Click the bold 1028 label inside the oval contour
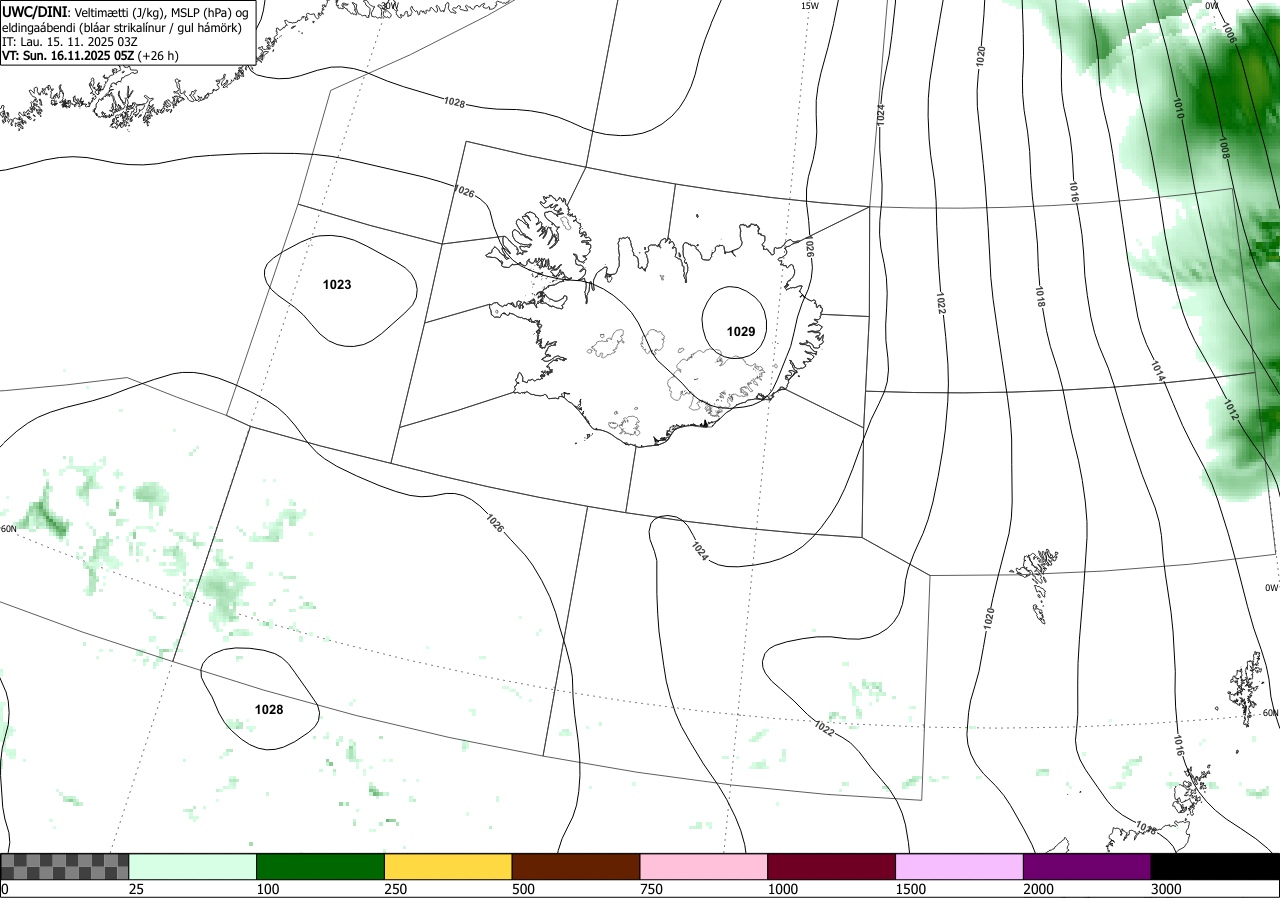Viewport: 1280px width, 898px height. (269, 709)
